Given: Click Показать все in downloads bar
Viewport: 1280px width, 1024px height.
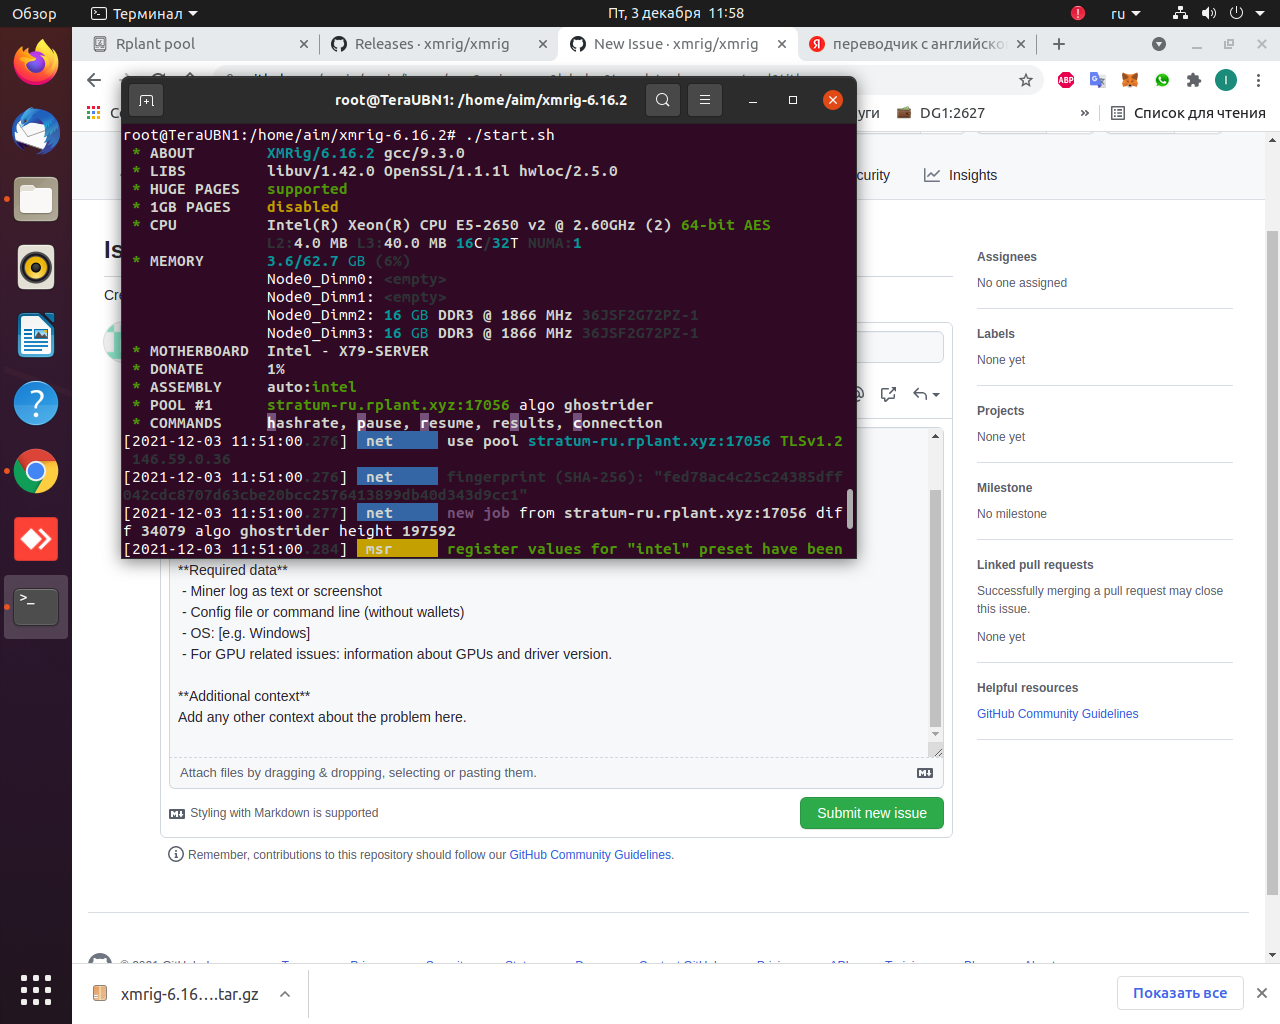Looking at the screenshot, I should tap(1180, 993).
